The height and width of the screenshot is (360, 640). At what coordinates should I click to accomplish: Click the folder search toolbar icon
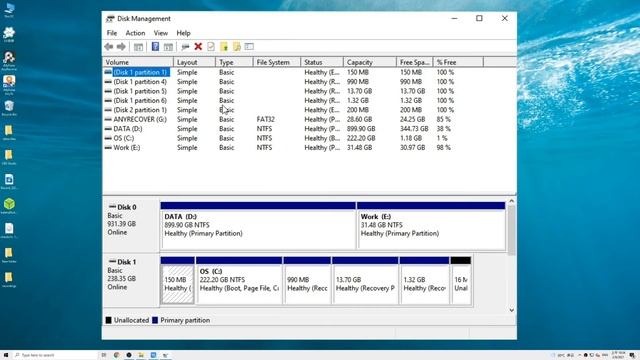236,47
